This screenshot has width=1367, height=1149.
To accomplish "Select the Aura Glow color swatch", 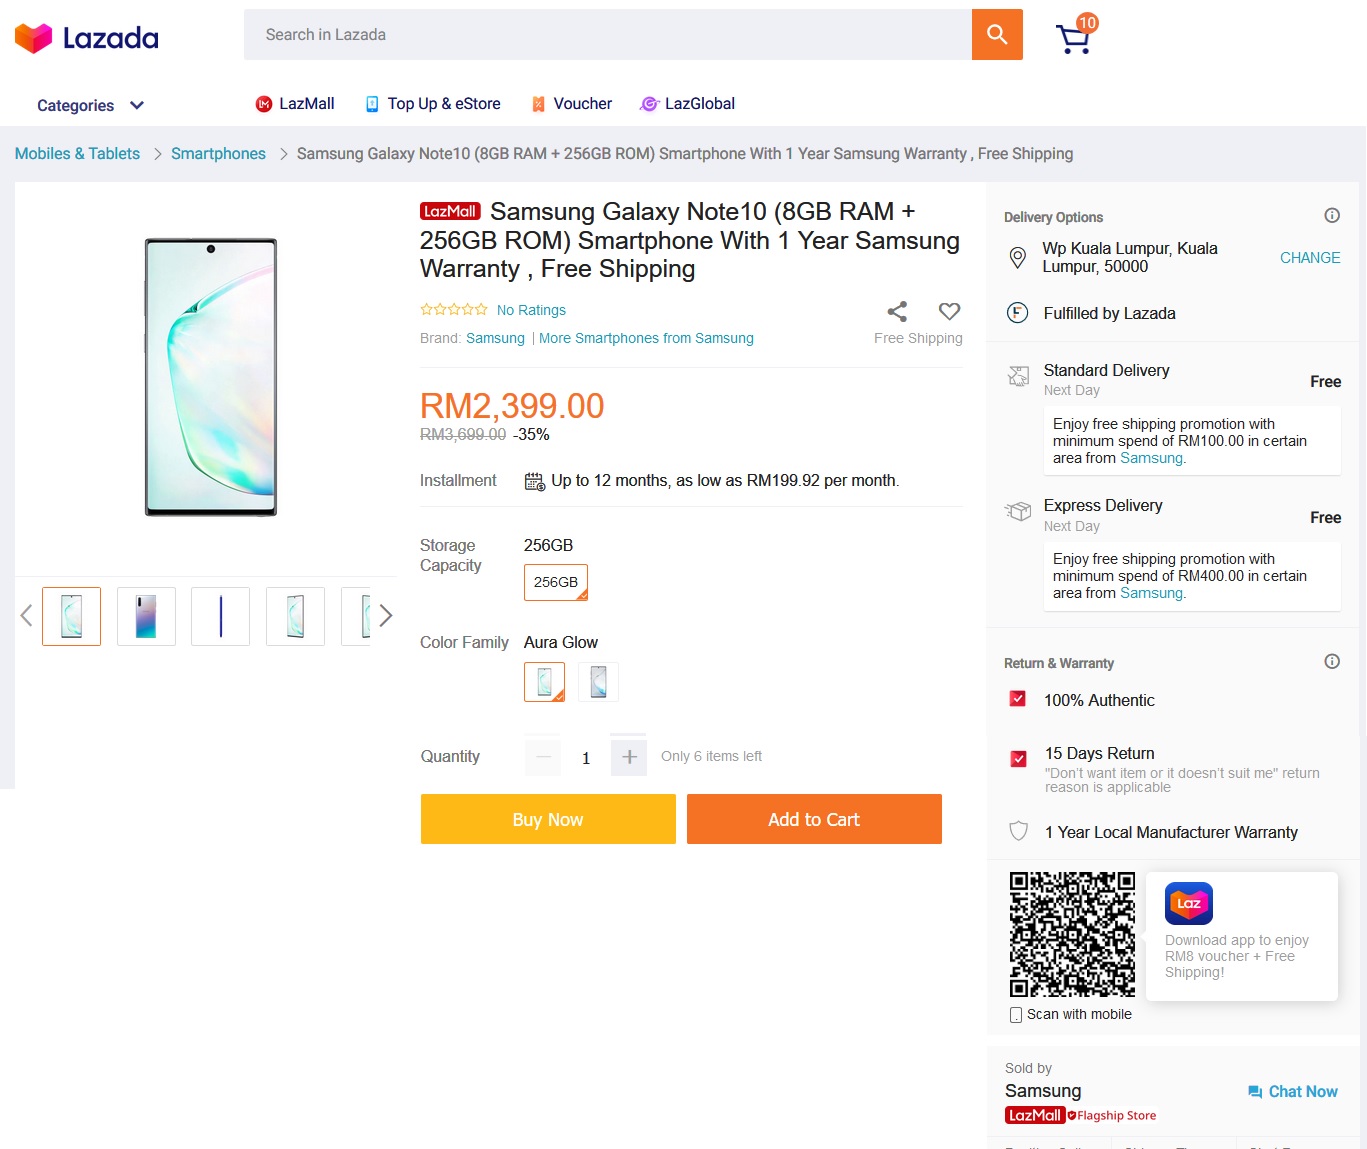I will (545, 682).
